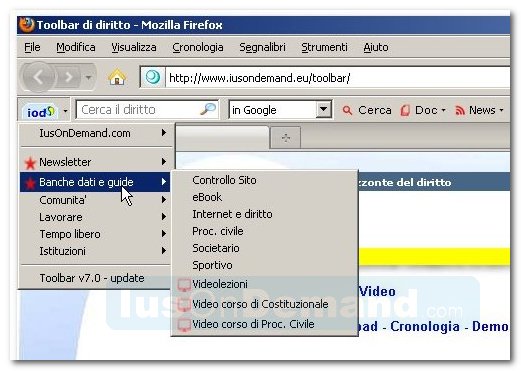Expand the Doc dropdown arrow
This screenshot has width=521, height=371.
tap(443, 110)
